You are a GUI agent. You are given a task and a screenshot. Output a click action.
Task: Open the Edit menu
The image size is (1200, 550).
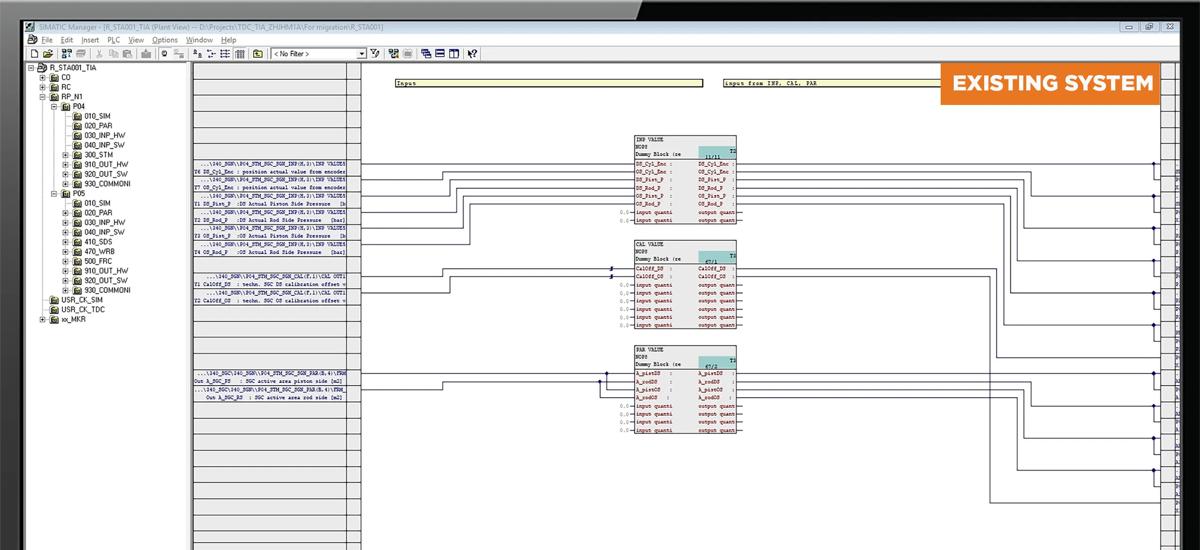[67, 40]
